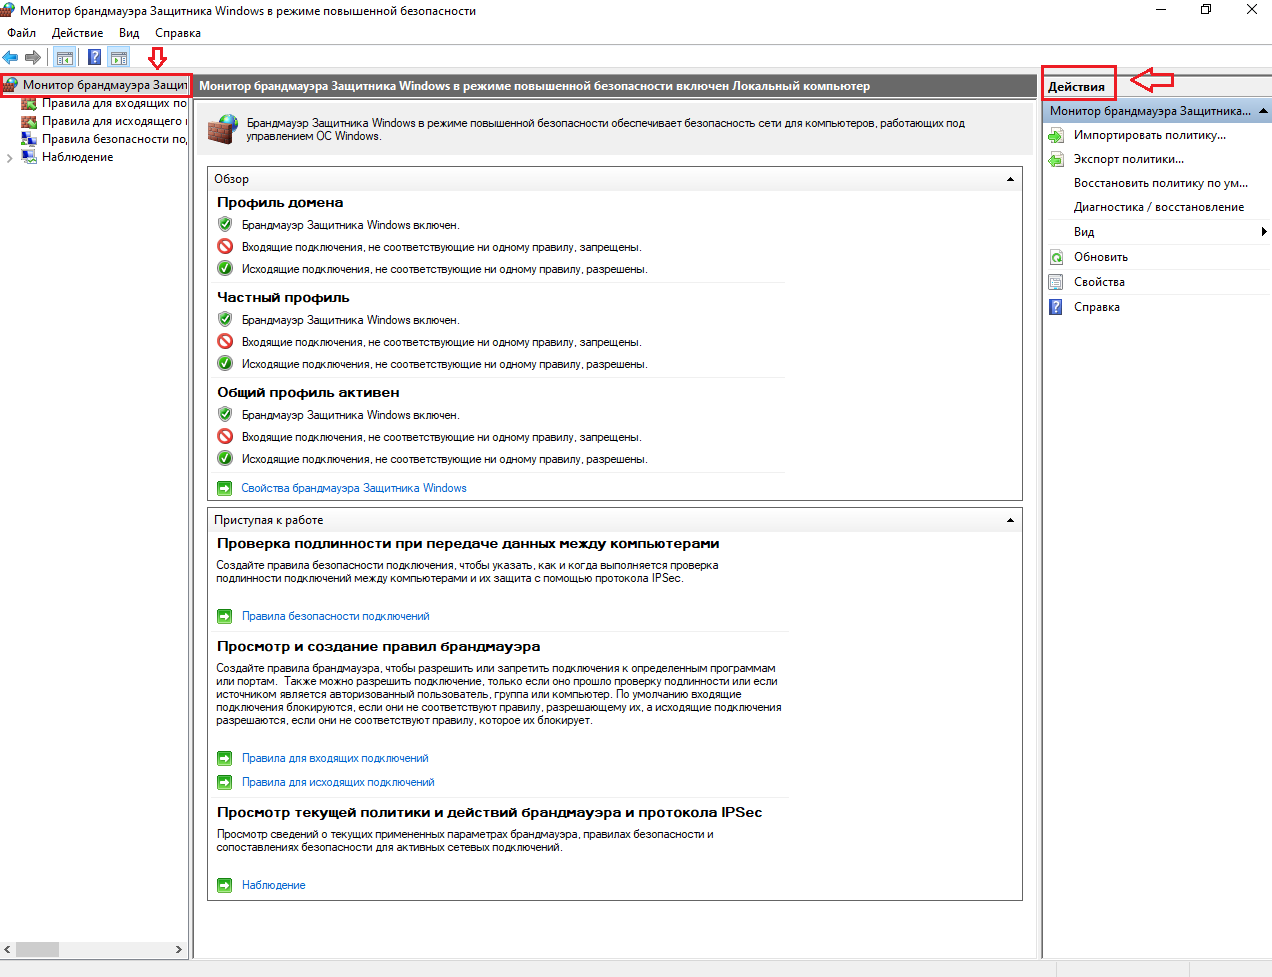Open Свойства брандмауэра Защитника Windows link
Screen dimensions: 1272x977
pos(354,488)
